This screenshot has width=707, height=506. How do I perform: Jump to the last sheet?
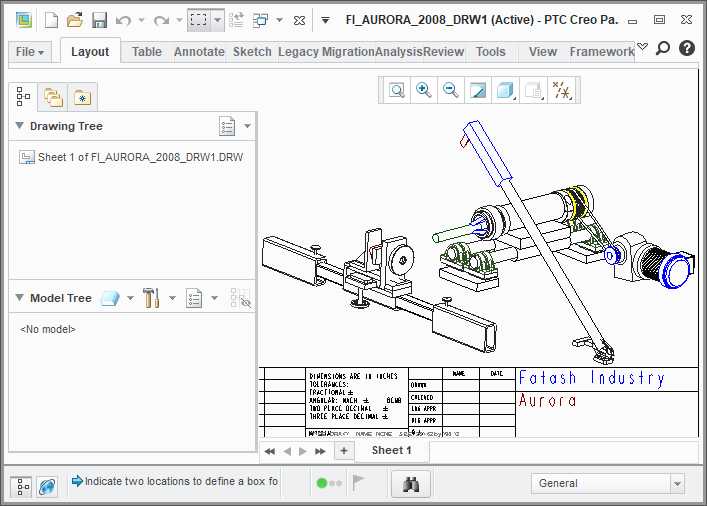tap(320, 451)
